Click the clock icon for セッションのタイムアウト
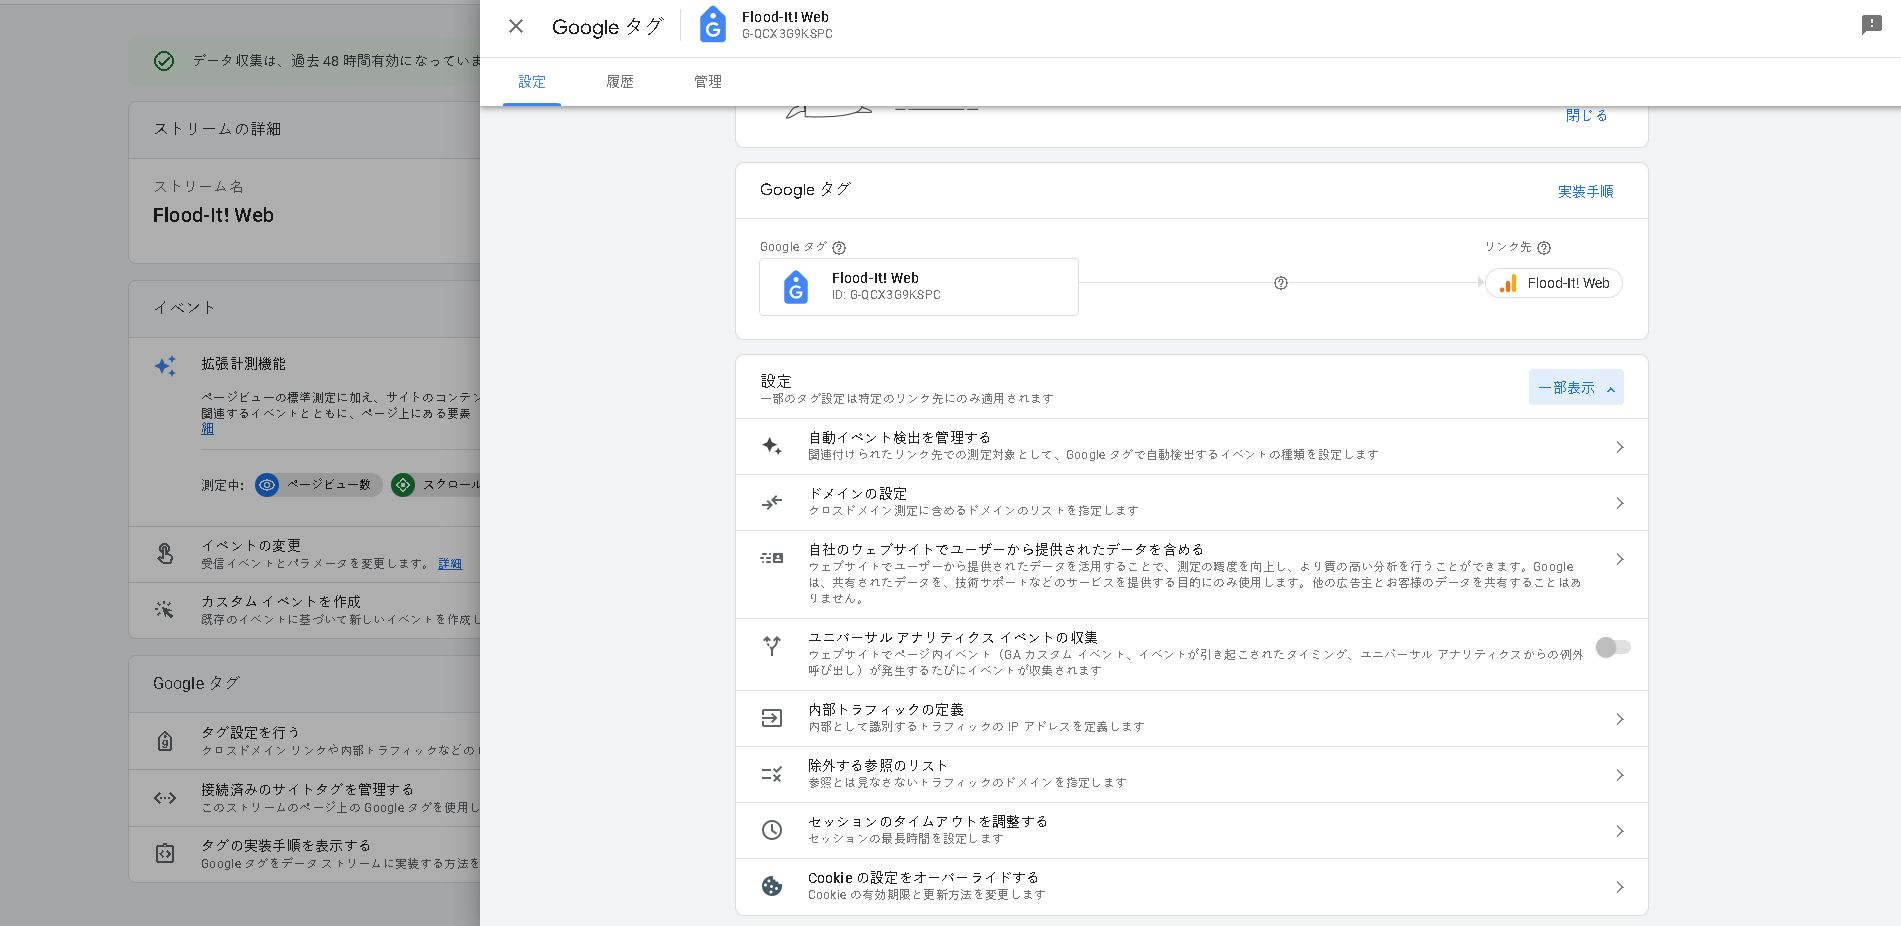1901x926 pixels. [772, 830]
